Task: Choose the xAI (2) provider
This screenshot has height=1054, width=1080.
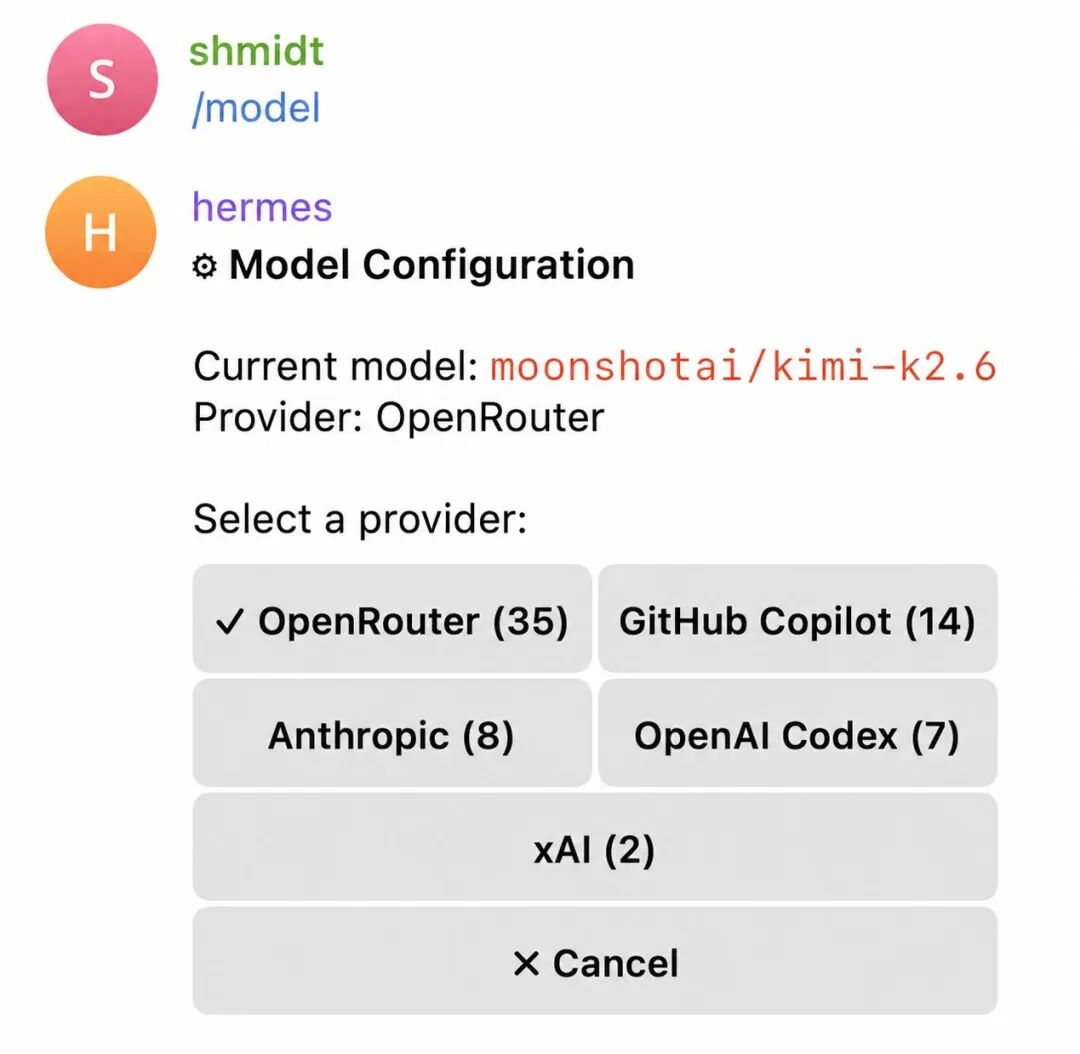Action: tap(595, 847)
